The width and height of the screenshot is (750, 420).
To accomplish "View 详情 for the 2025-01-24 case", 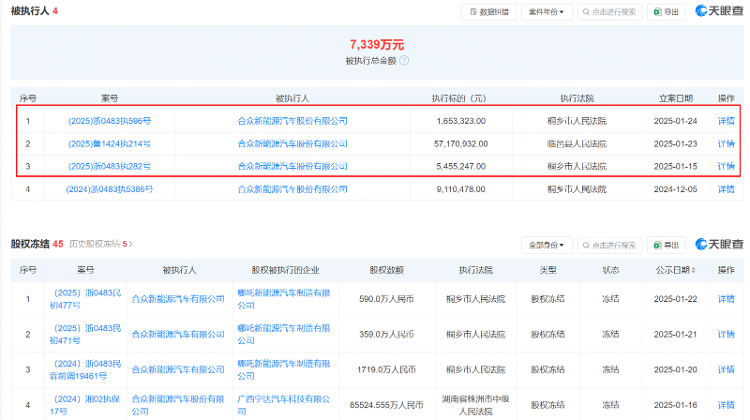I will [726, 121].
